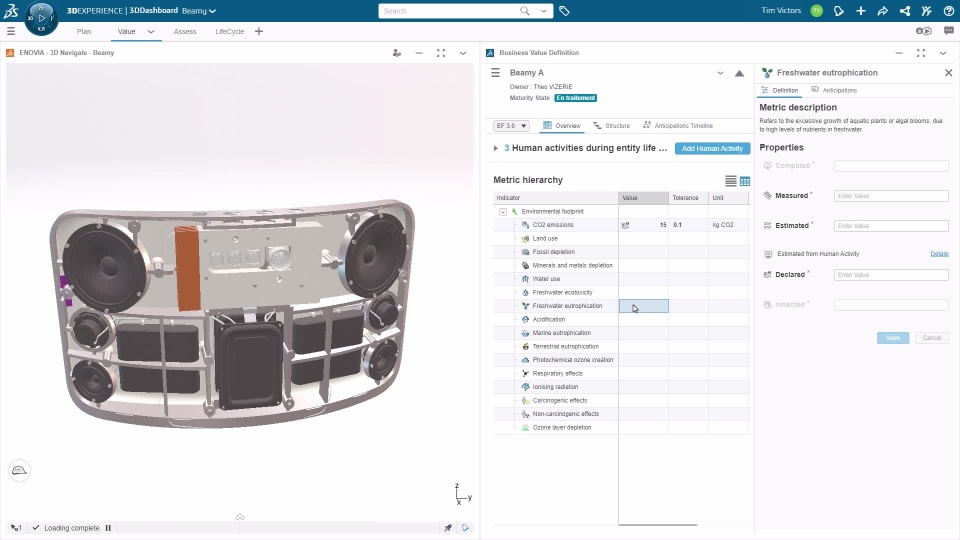
Task: Close the Freshwater eutrophication panel
Action: (948, 73)
